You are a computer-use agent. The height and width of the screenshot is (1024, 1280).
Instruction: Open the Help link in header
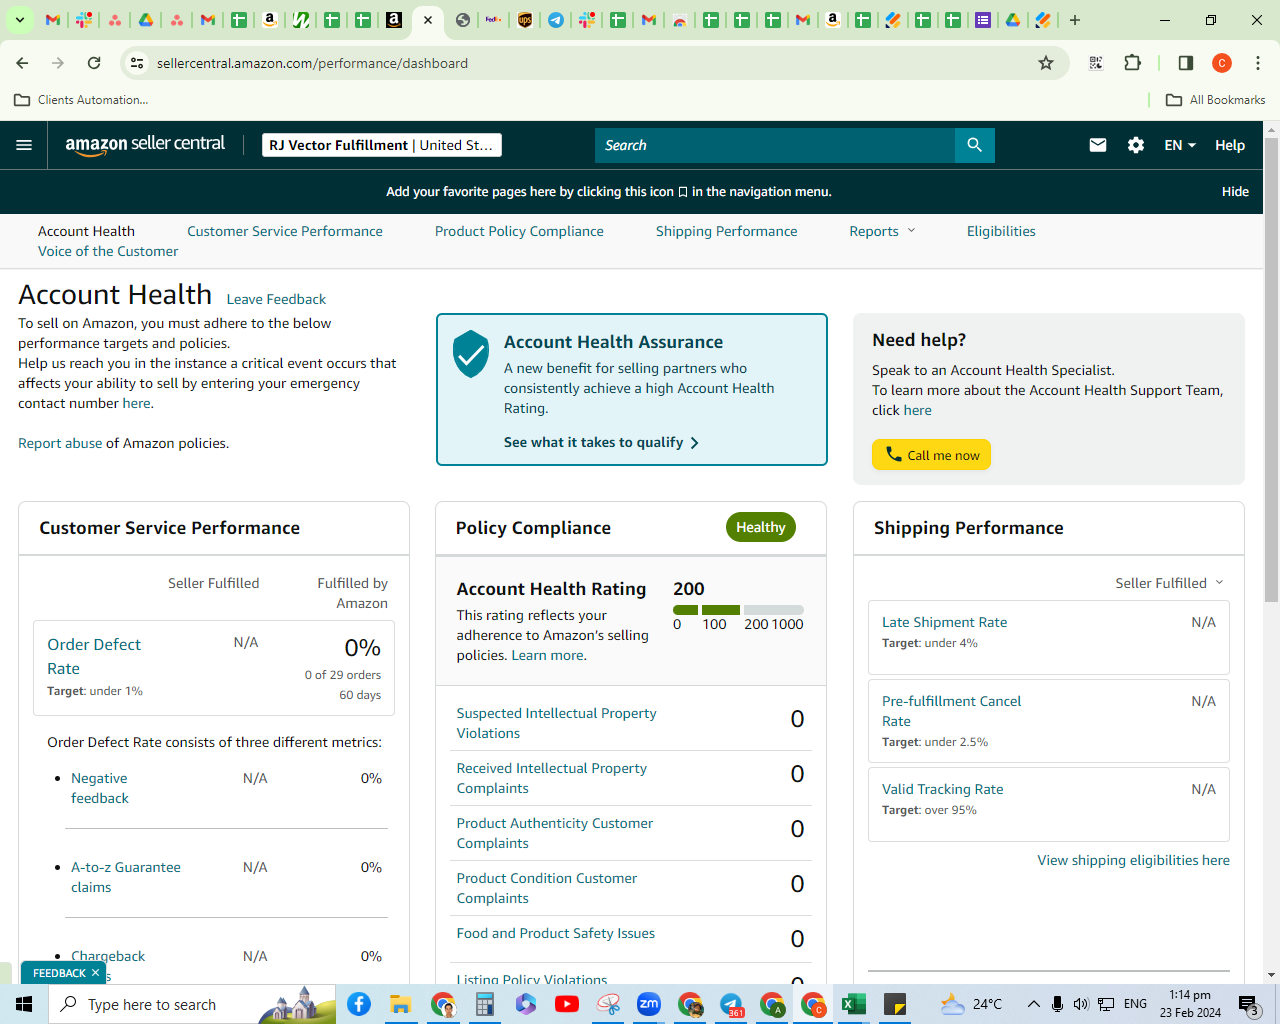coord(1230,145)
